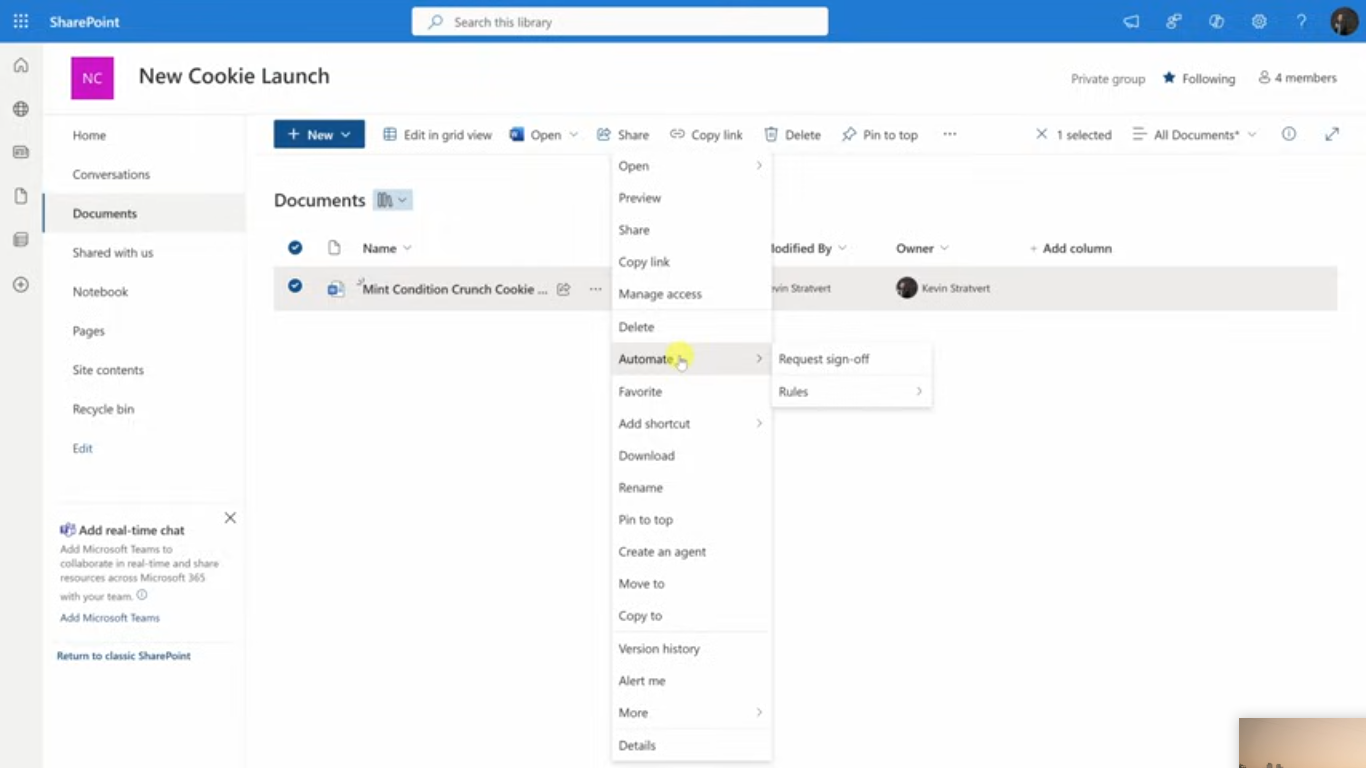This screenshot has width=1366, height=768.
Task: Click the info icon after 'with your team'
Action: tap(142, 595)
